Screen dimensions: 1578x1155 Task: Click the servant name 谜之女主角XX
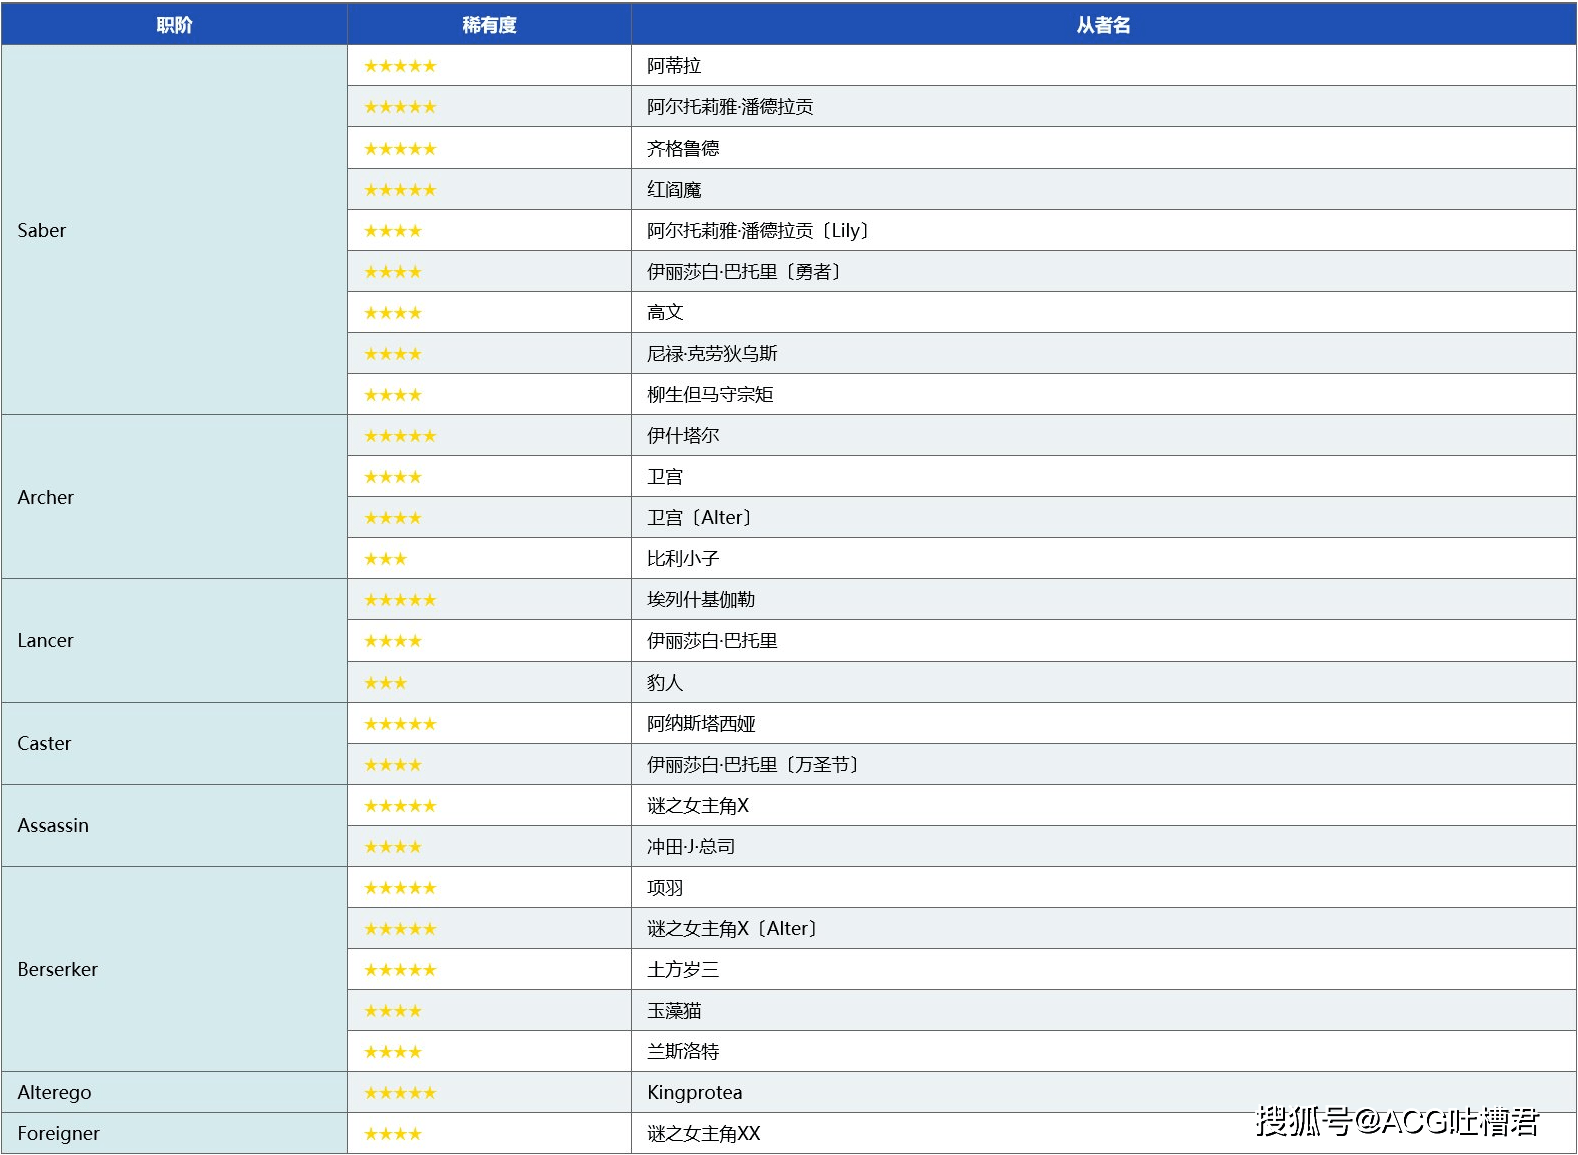coord(704,1133)
